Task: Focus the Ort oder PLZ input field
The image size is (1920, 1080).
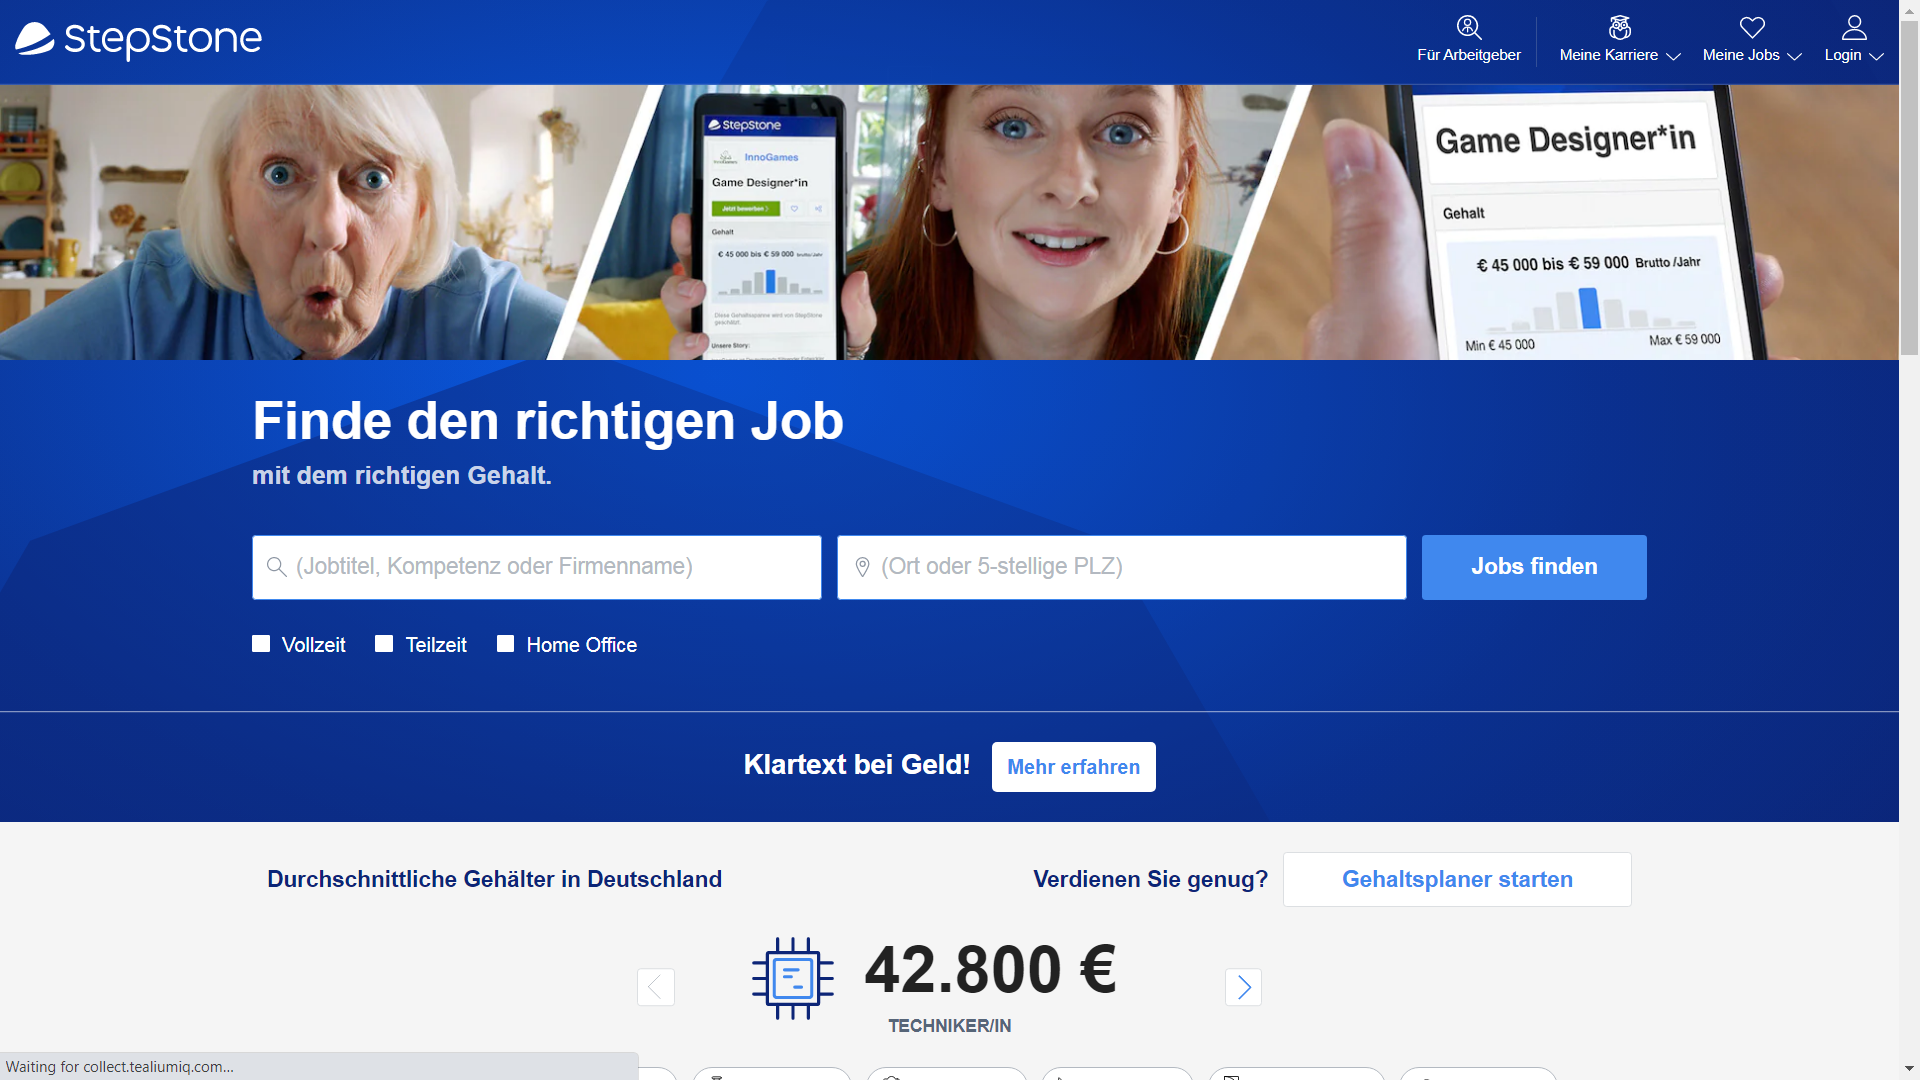Action: click(1121, 567)
